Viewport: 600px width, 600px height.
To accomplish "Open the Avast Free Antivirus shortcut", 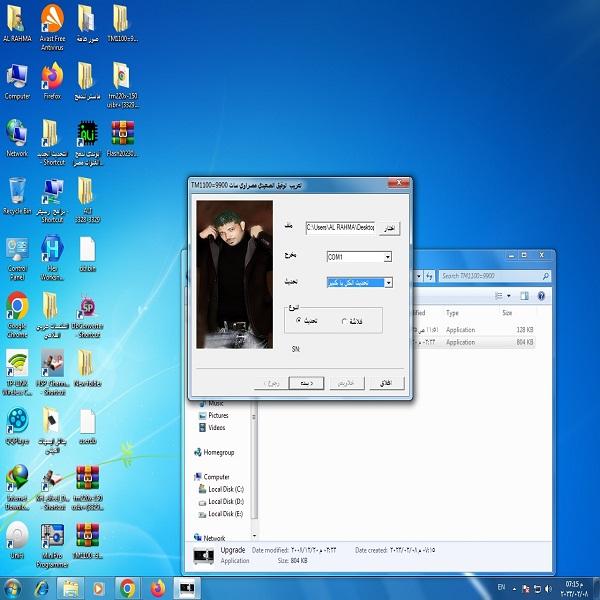I will click(x=52, y=27).
